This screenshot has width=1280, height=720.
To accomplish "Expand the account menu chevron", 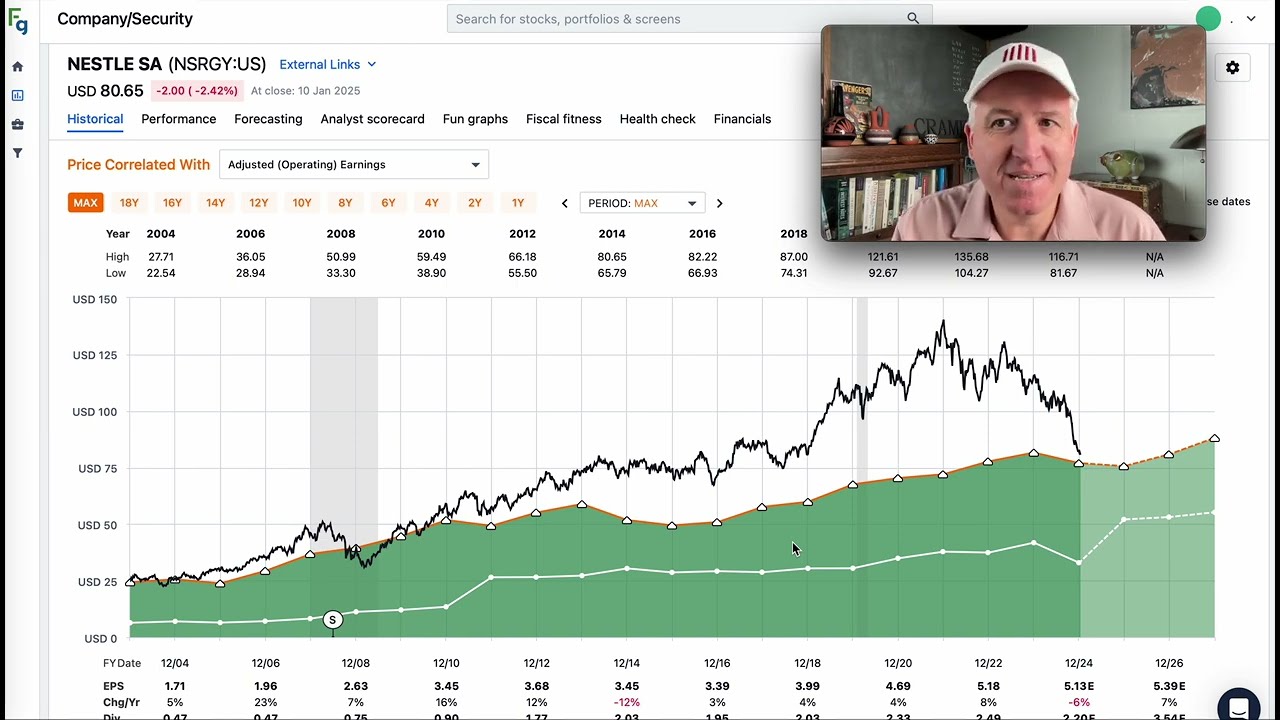I will (x=1250, y=19).
